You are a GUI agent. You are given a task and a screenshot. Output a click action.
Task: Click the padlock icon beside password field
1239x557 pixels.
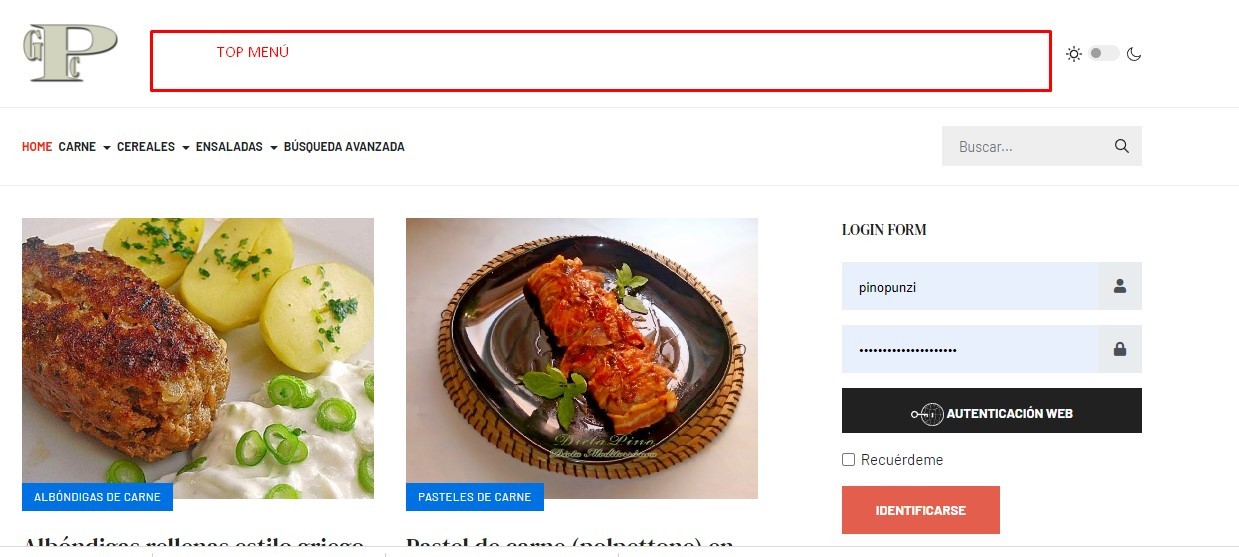pyautogui.click(x=1120, y=350)
